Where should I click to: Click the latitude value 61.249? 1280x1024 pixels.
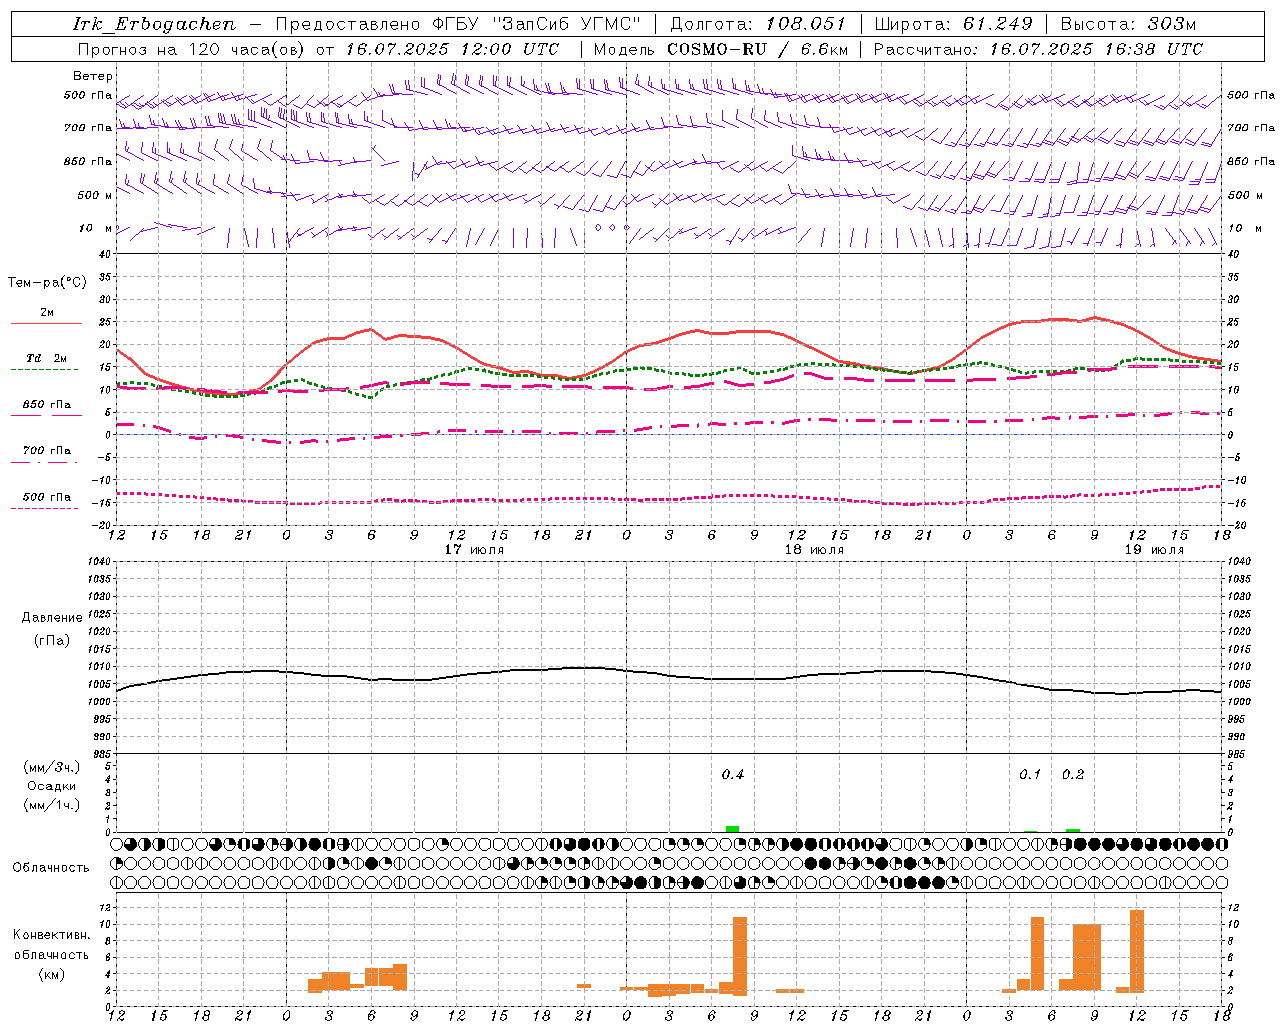pyautogui.click(x=997, y=24)
